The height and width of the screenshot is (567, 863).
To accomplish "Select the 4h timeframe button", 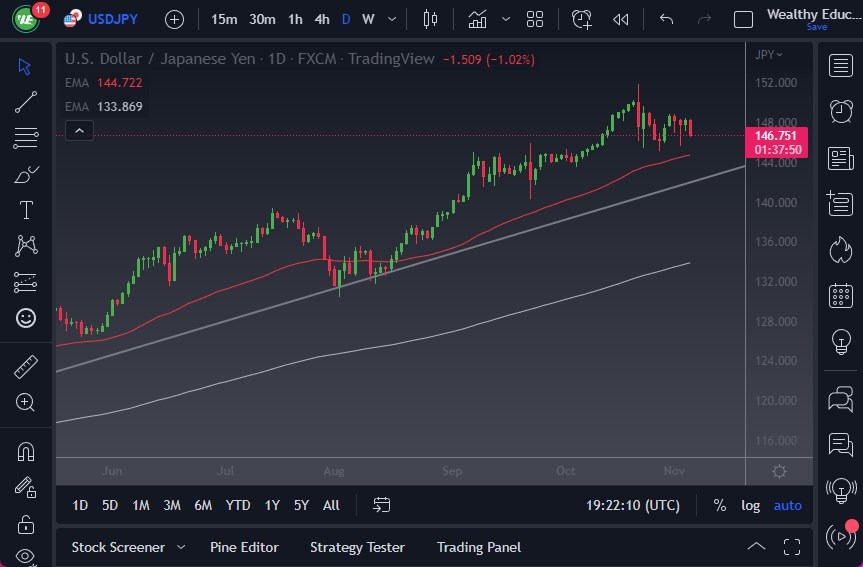I will pos(322,19).
